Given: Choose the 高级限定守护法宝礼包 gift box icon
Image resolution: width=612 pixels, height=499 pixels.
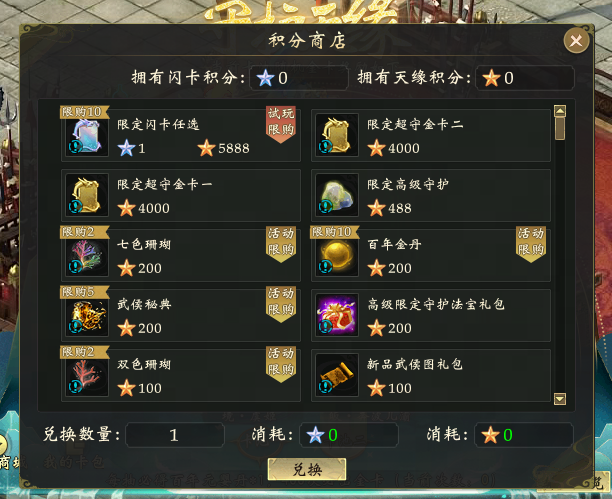Looking at the screenshot, I should coord(336,315).
